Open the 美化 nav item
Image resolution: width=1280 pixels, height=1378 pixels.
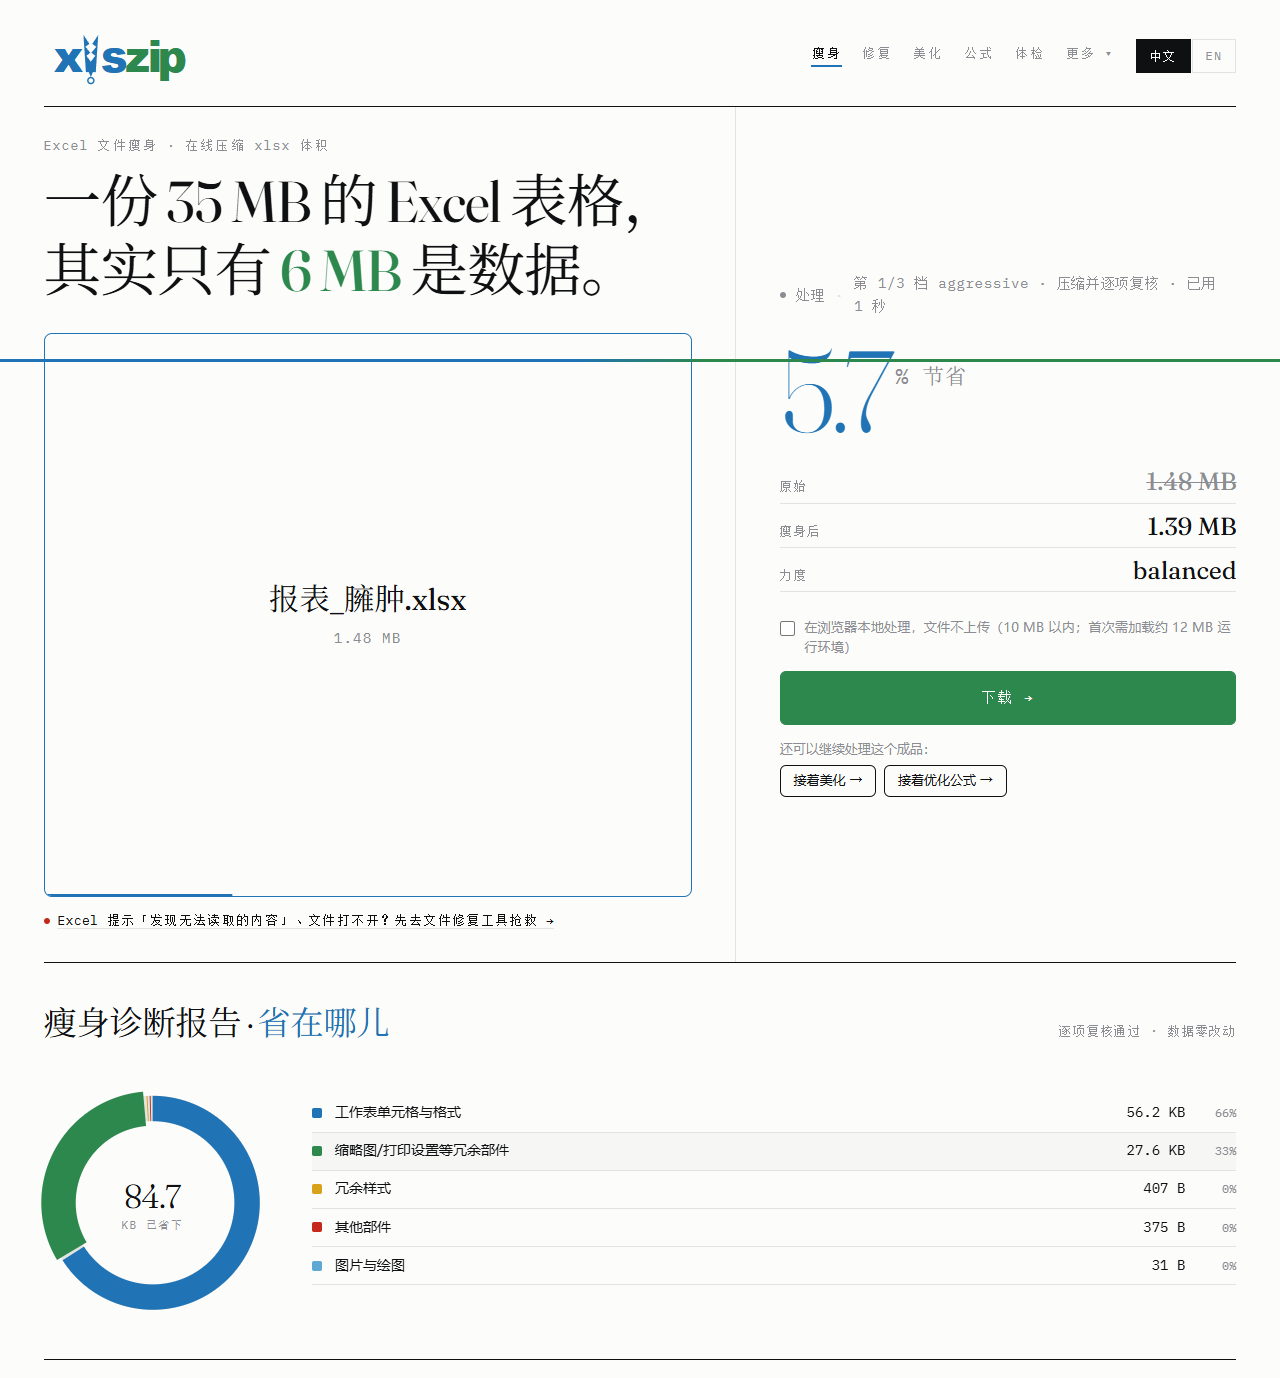coord(928,54)
